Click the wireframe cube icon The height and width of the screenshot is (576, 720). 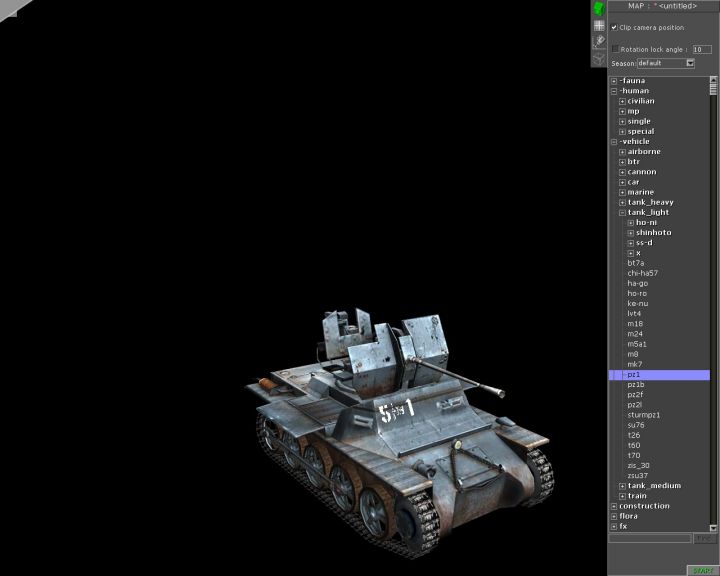pyautogui.click(x=599, y=58)
